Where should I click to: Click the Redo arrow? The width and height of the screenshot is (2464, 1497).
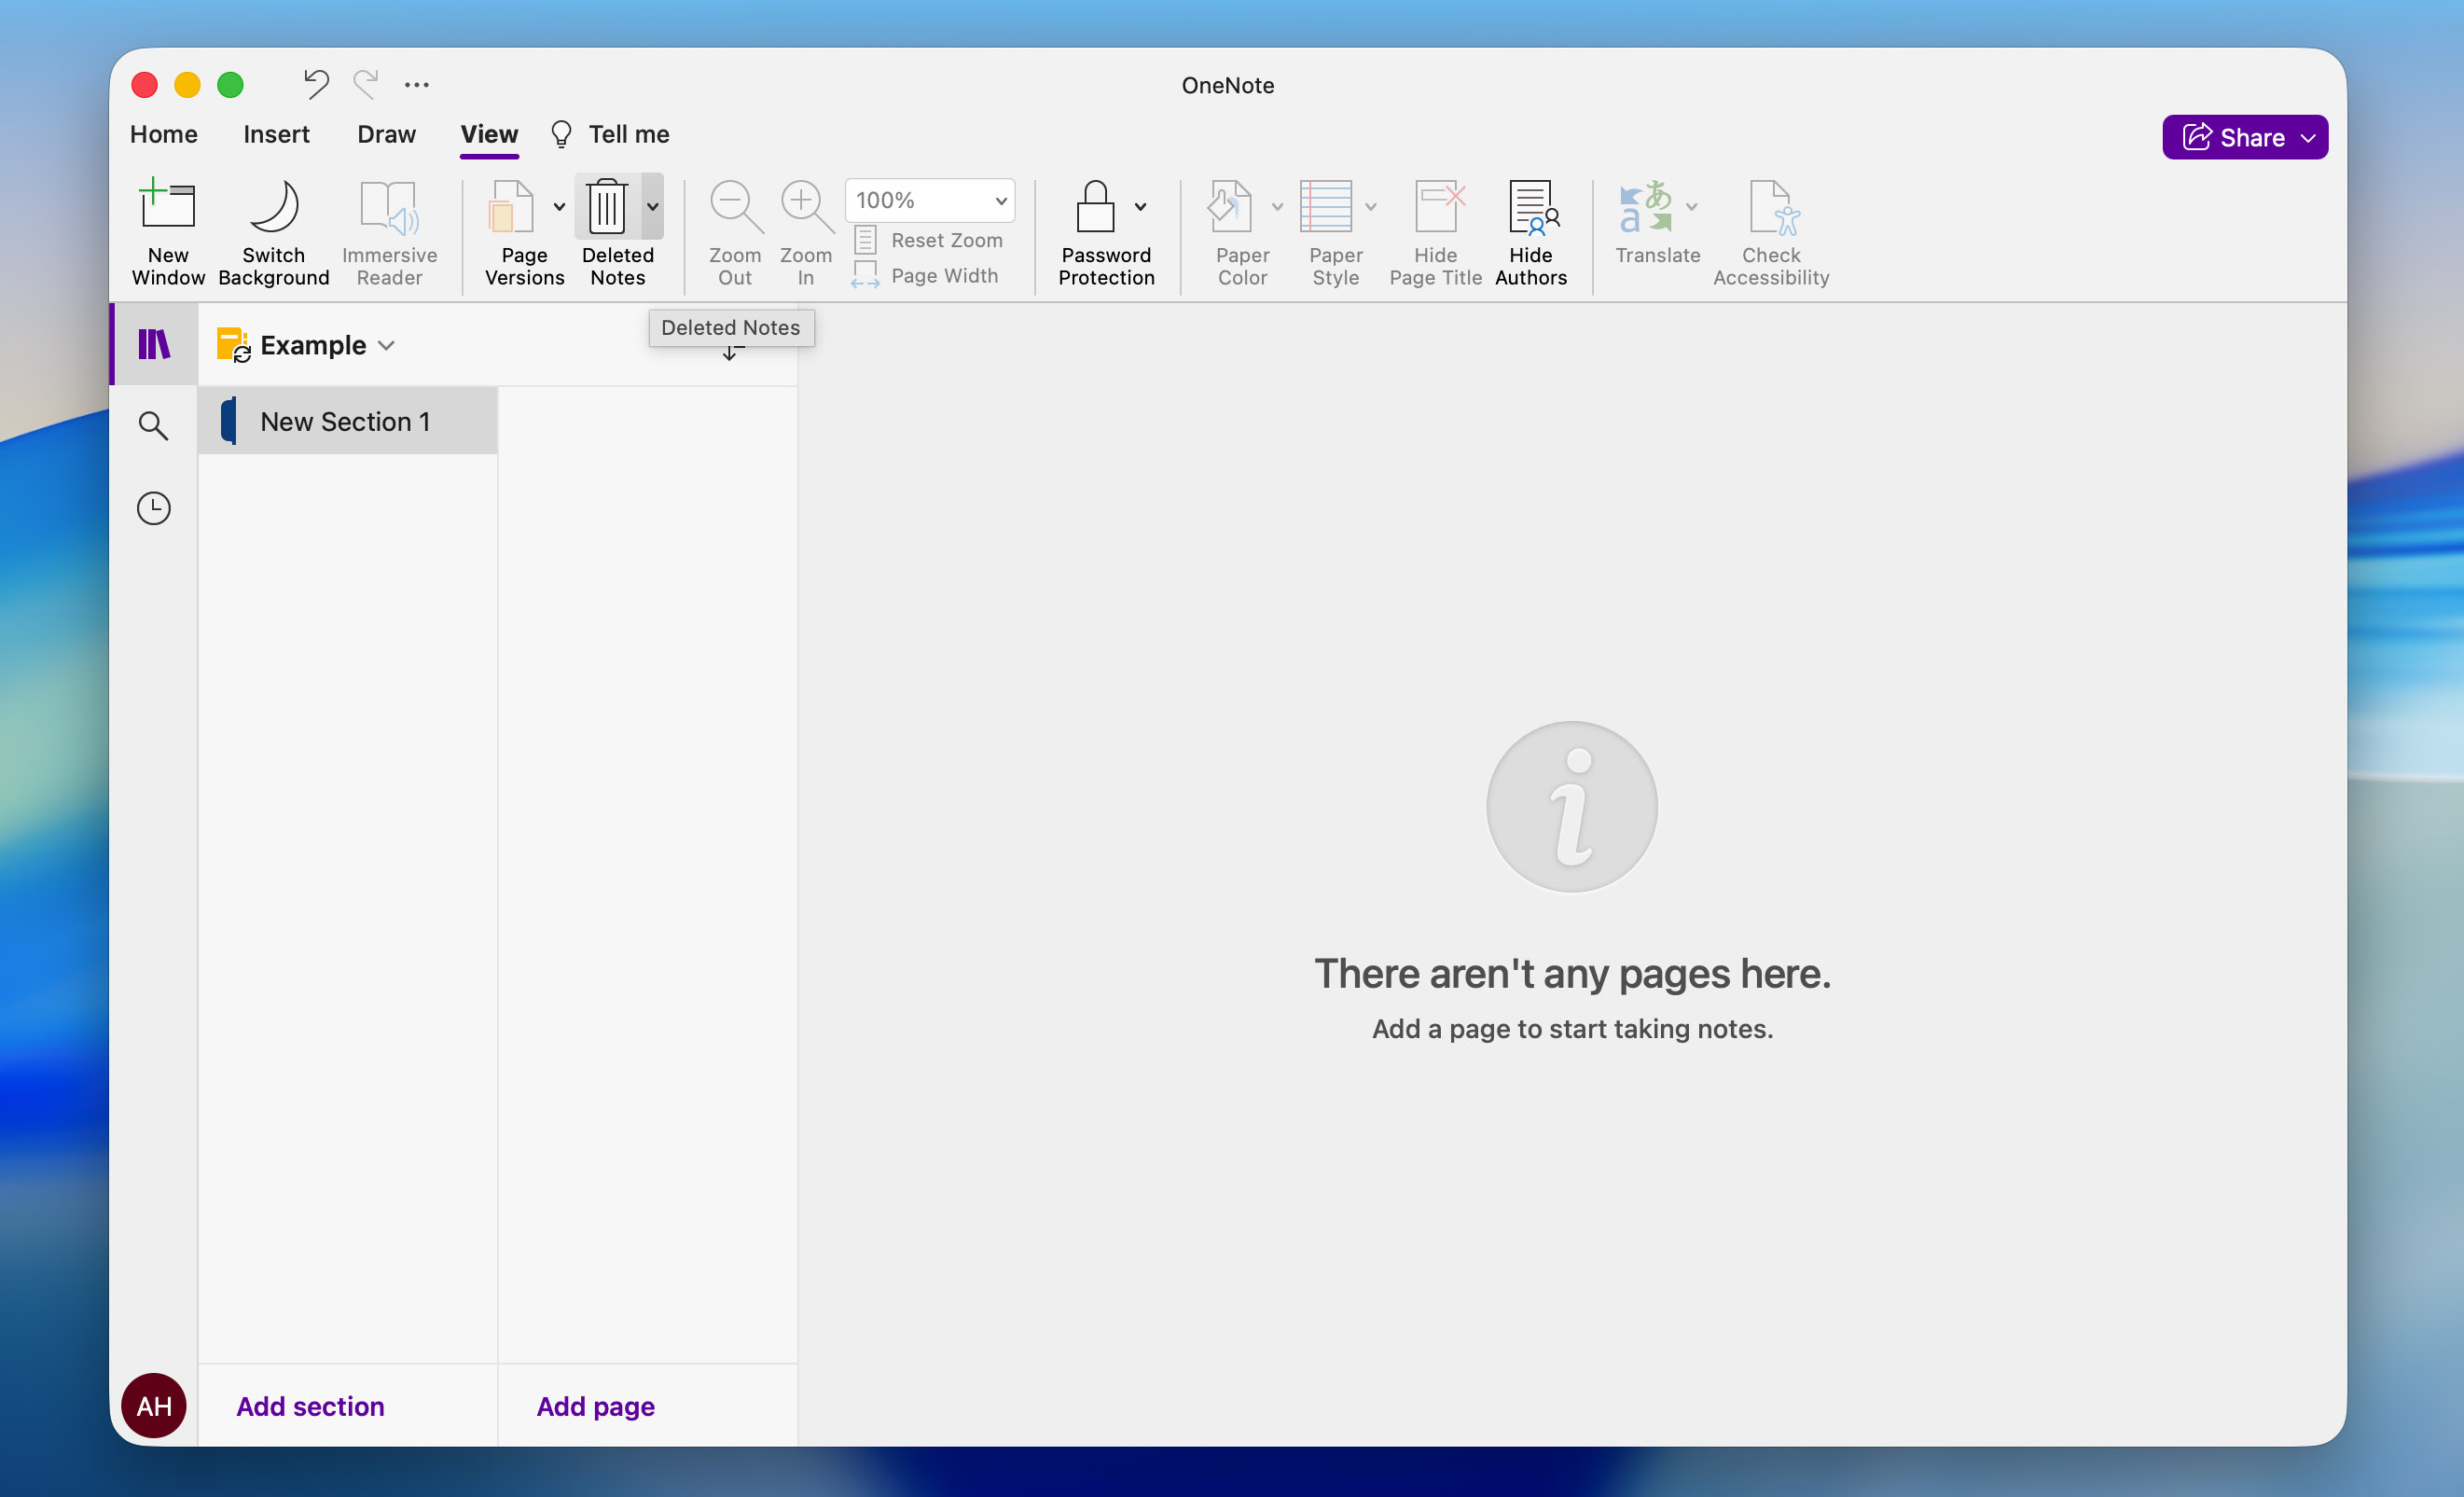pyautogui.click(x=366, y=85)
